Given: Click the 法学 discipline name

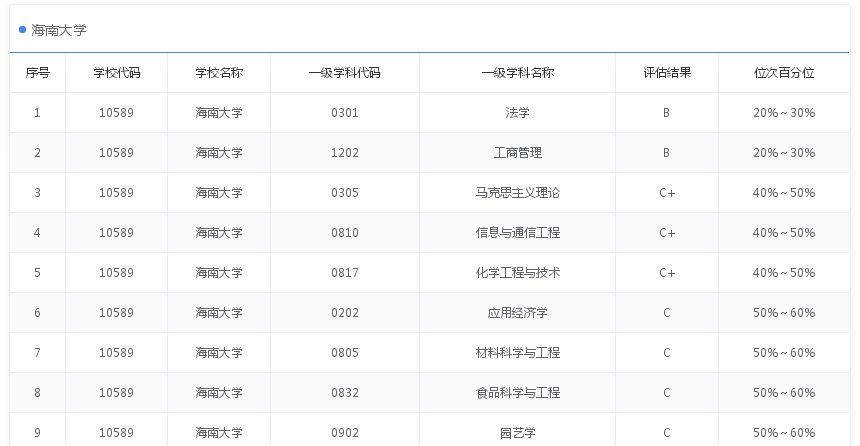Looking at the screenshot, I should (x=517, y=112).
